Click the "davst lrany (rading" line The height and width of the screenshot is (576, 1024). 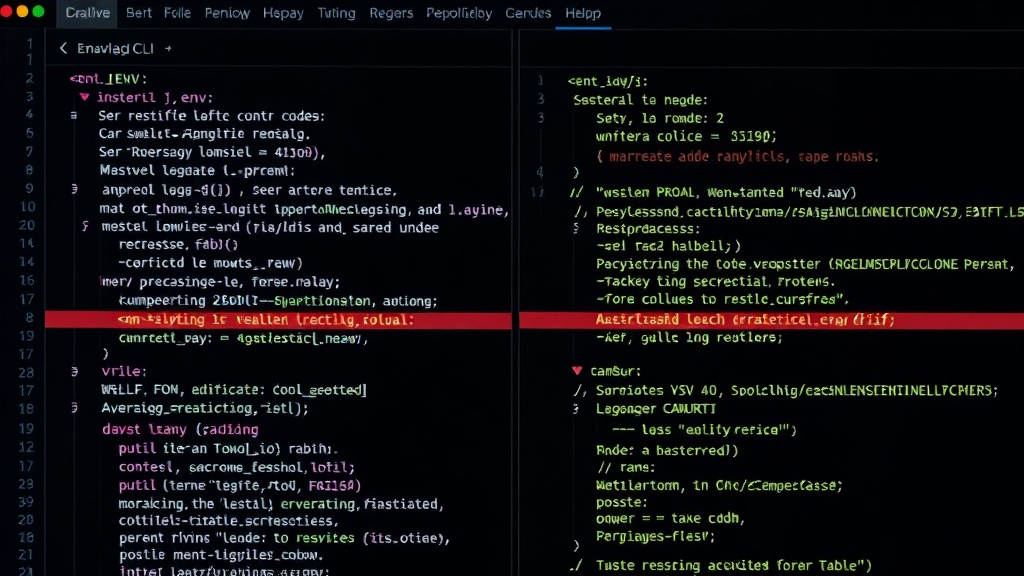[x=180, y=430]
